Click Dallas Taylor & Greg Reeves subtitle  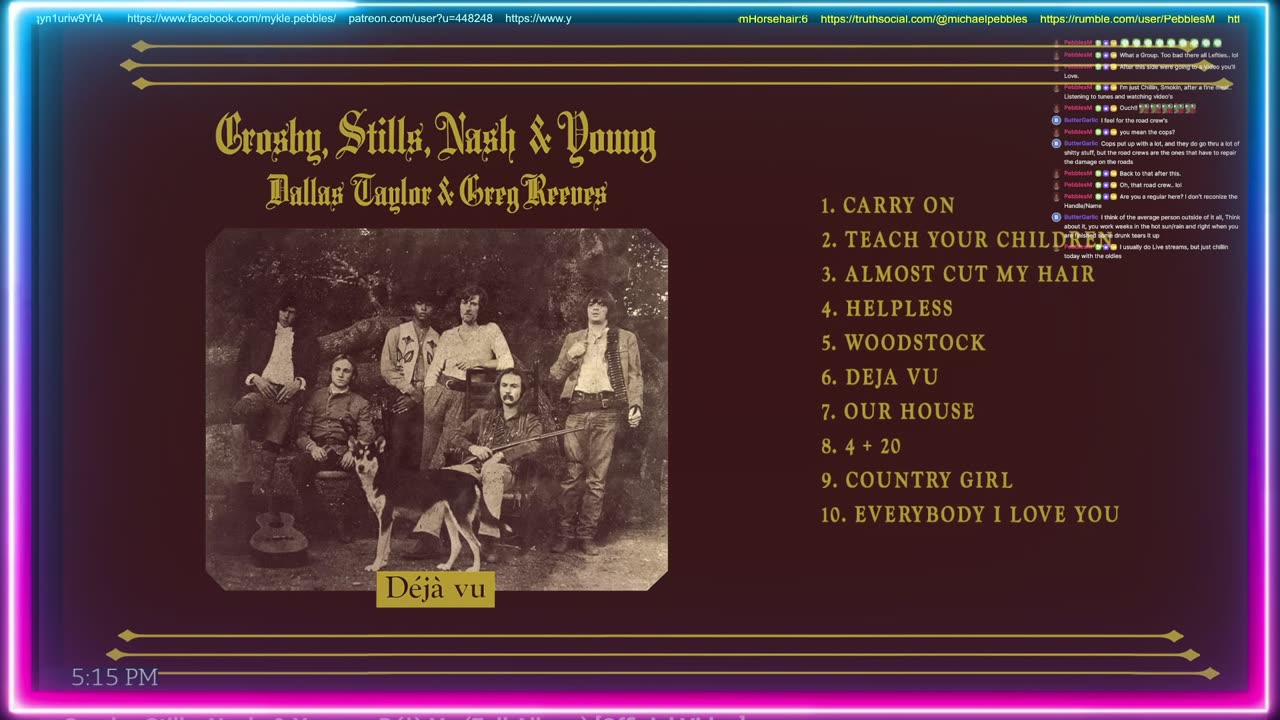pos(436,191)
